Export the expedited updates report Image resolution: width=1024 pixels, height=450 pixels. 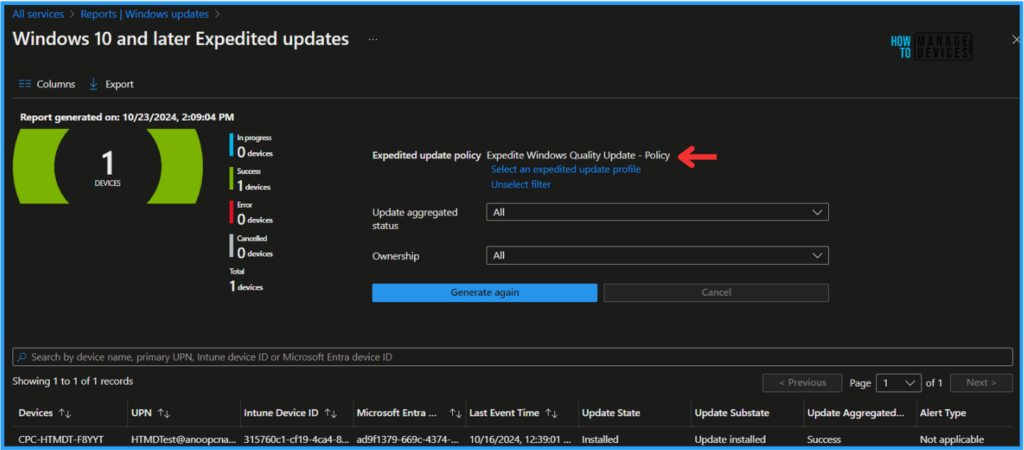click(111, 84)
